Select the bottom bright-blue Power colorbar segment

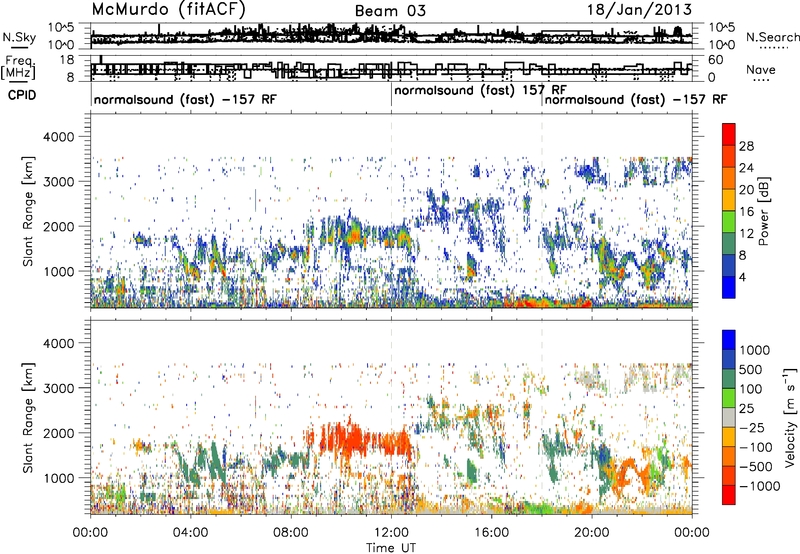(729, 287)
